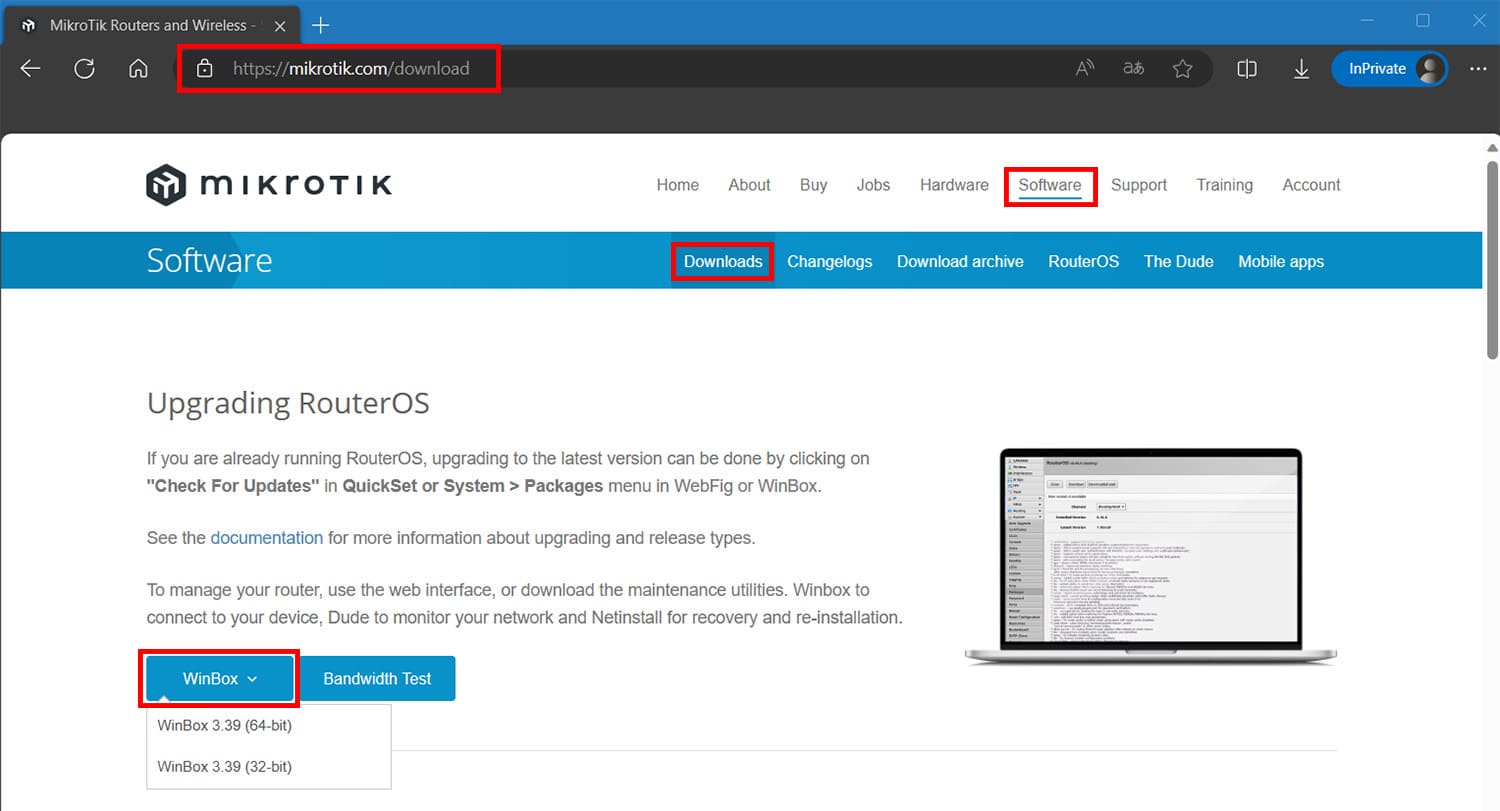Viewport: 1500px width, 811px height.
Task: Toggle the split screen icon
Action: click(1247, 69)
